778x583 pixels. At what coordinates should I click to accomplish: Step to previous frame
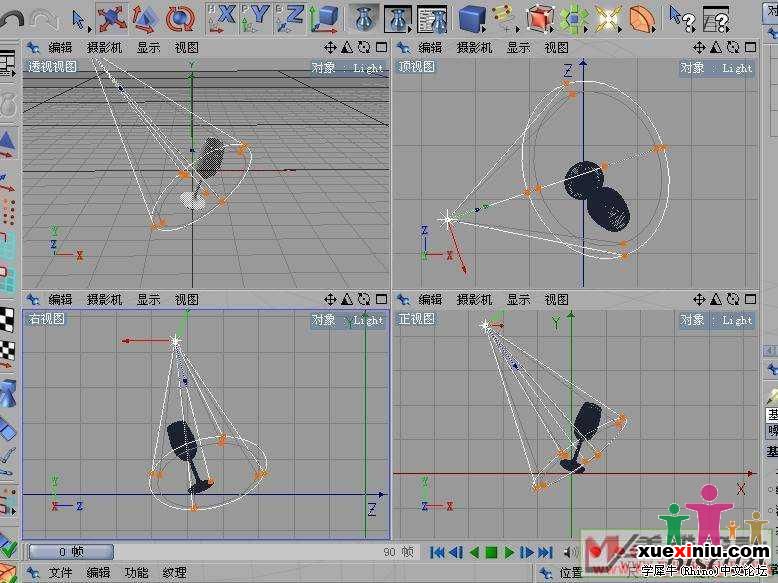click(x=455, y=552)
